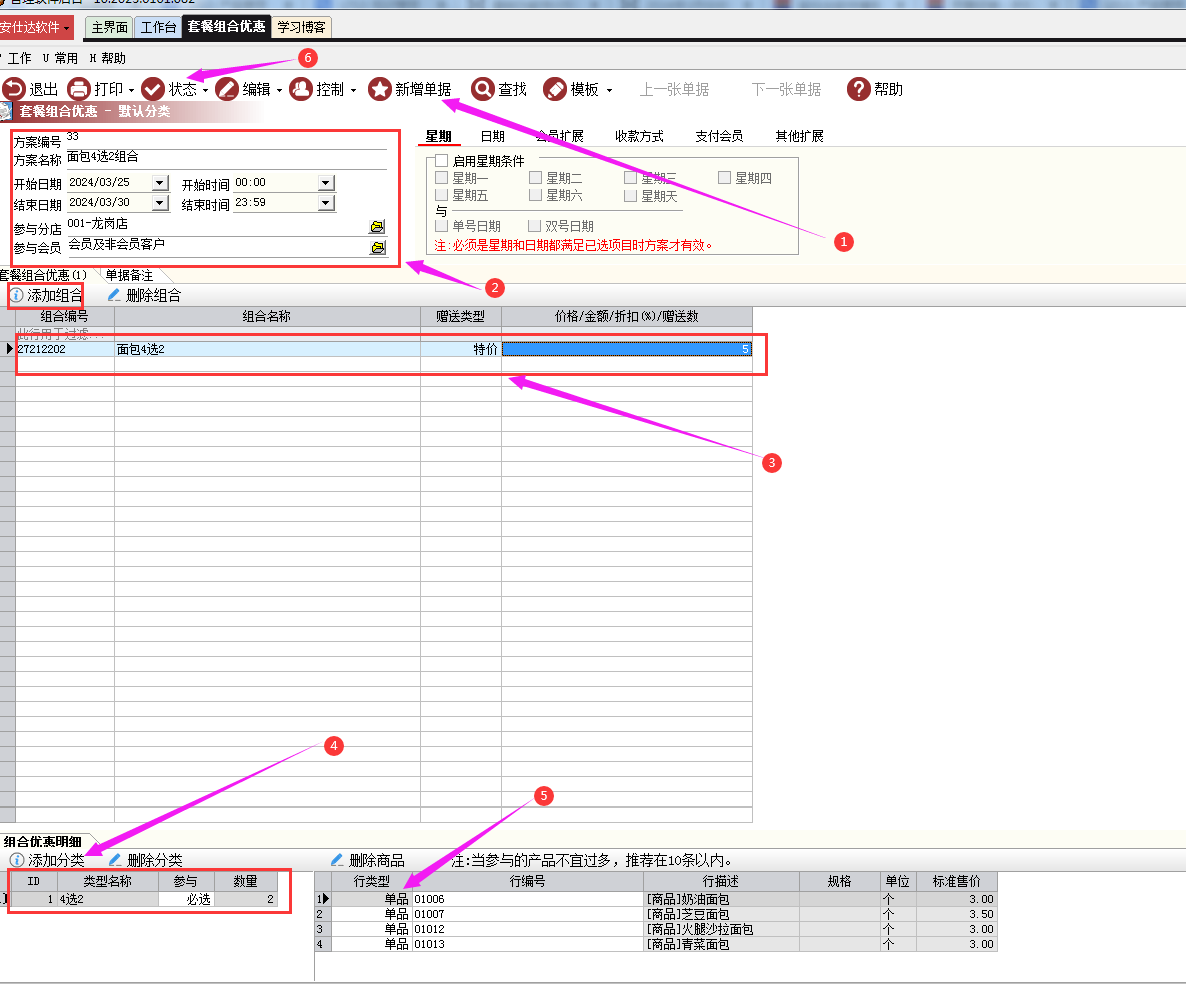Screen dimensions: 1186x984
Task: Select the 面包4选2 name cell
Action: 267,349
